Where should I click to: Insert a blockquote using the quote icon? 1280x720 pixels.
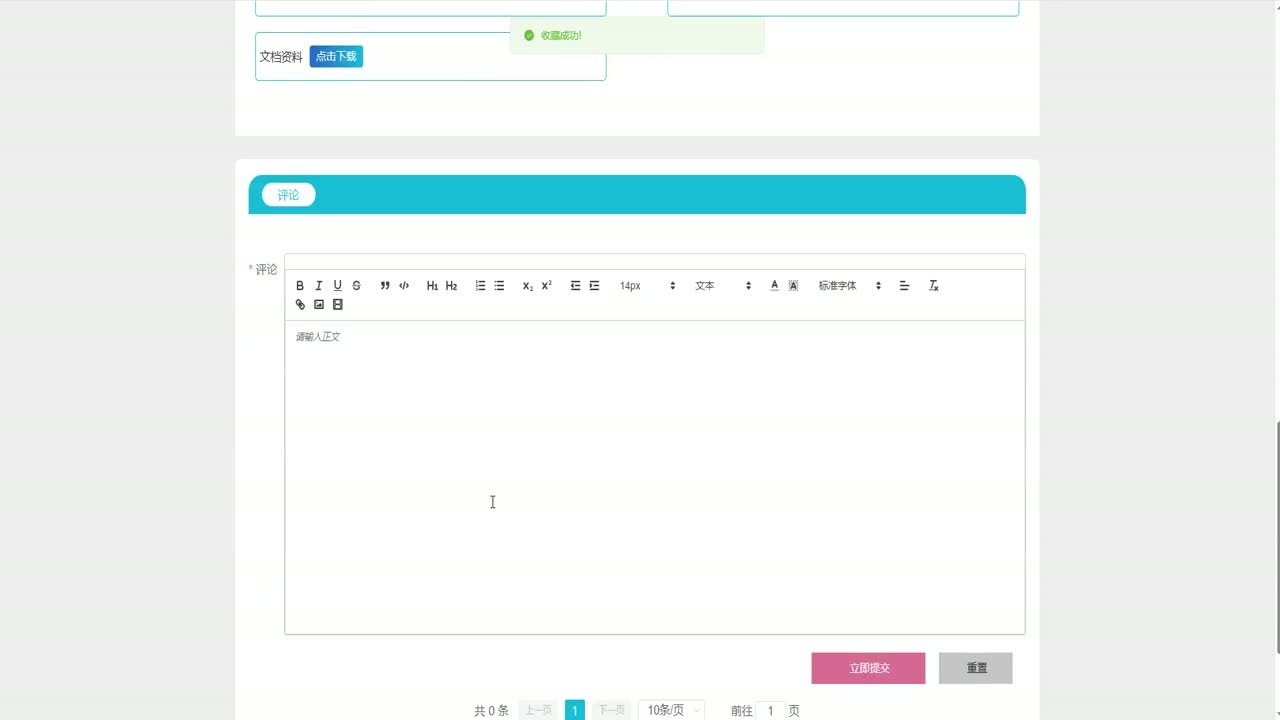click(385, 286)
